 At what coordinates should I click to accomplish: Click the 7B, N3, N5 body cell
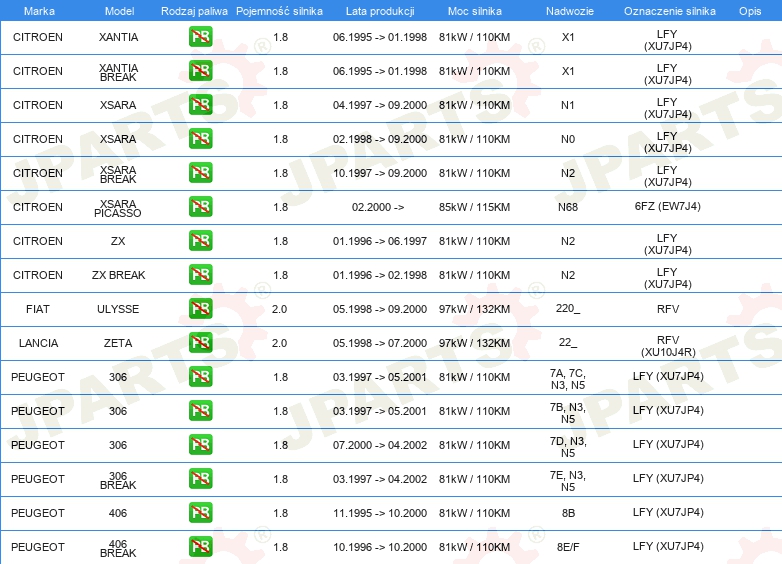tap(568, 413)
